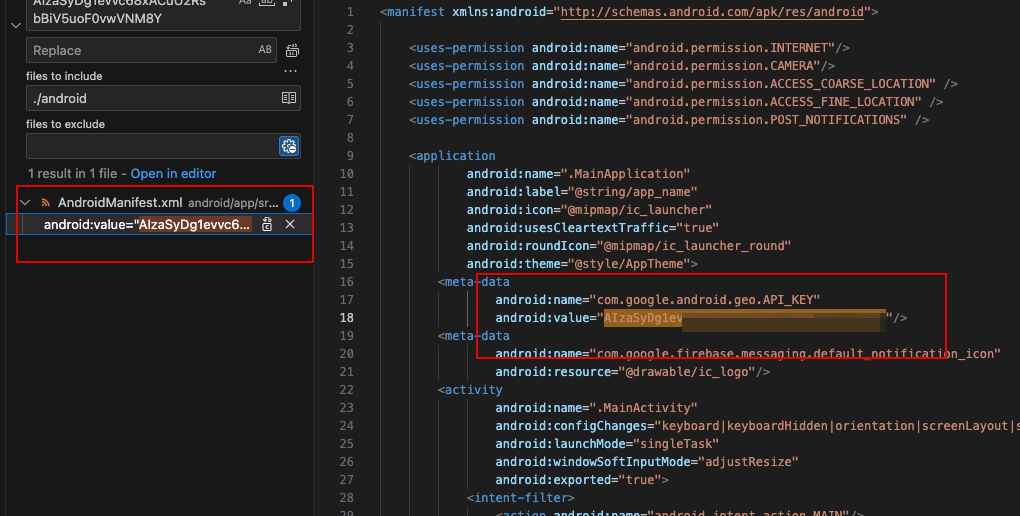Click android:theme @style/AppTheme attribute
The width and height of the screenshot is (1020, 516).
pos(582,264)
